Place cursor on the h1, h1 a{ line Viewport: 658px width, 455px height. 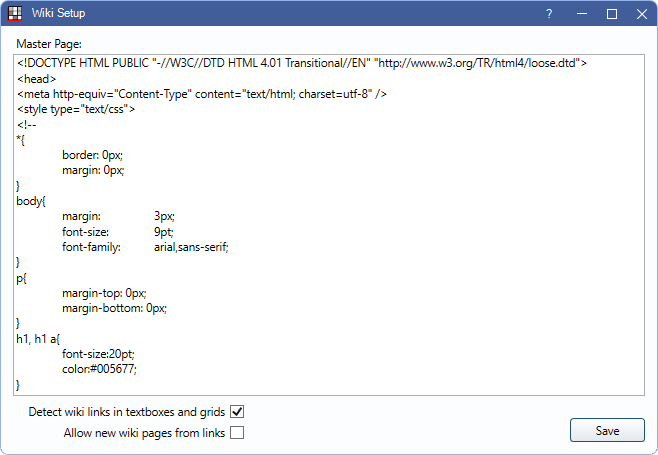pyautogui.click(x=40, y=339)
